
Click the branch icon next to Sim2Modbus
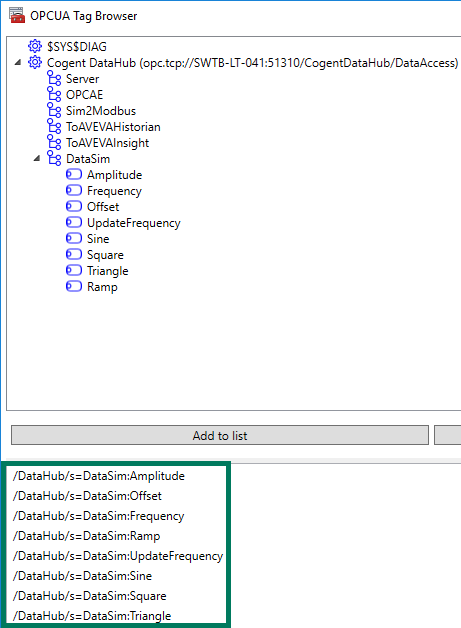tap(54, 111)
